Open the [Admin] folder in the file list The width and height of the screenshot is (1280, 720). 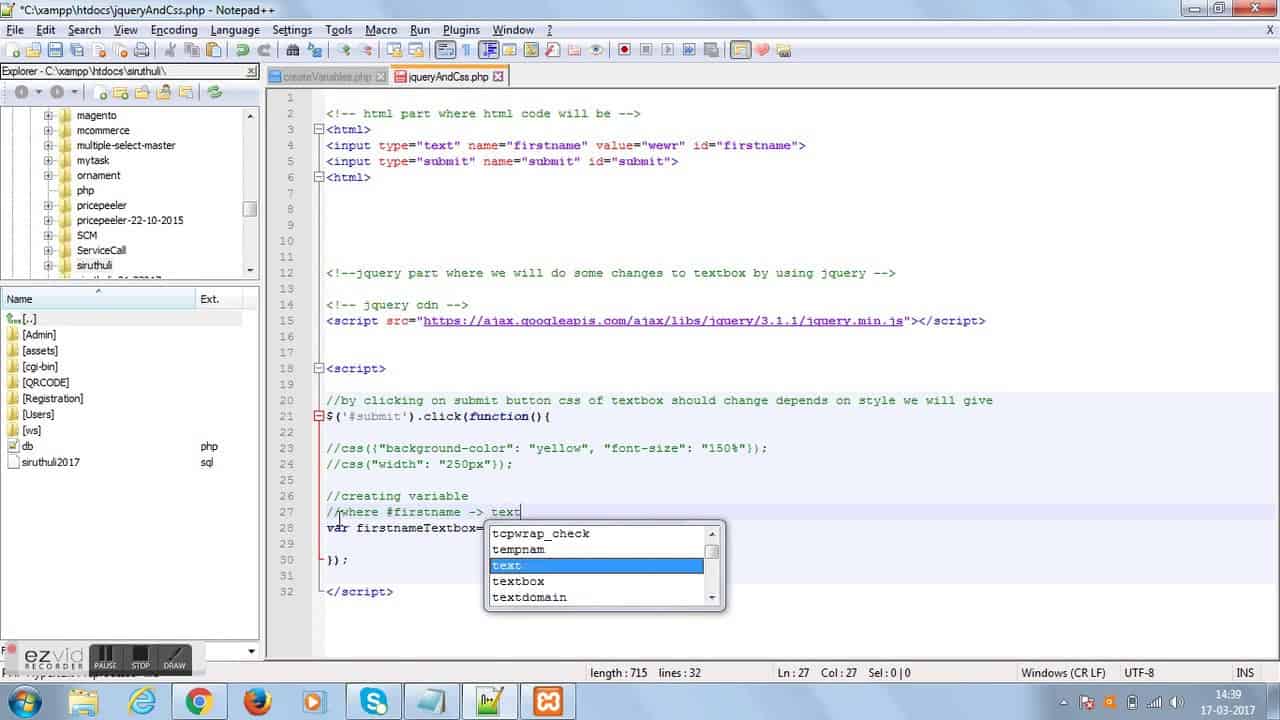click(39, 335)
